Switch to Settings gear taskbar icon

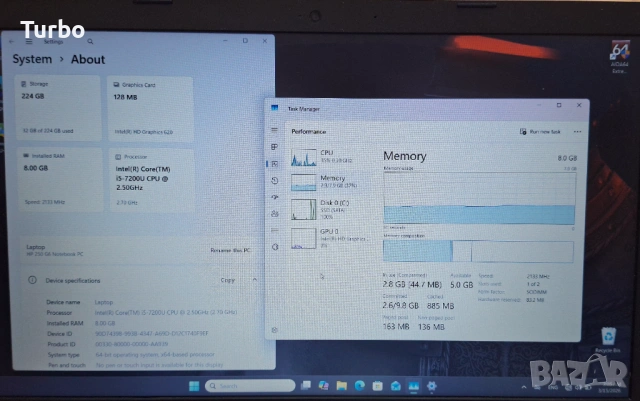click(x=431, y=385)
